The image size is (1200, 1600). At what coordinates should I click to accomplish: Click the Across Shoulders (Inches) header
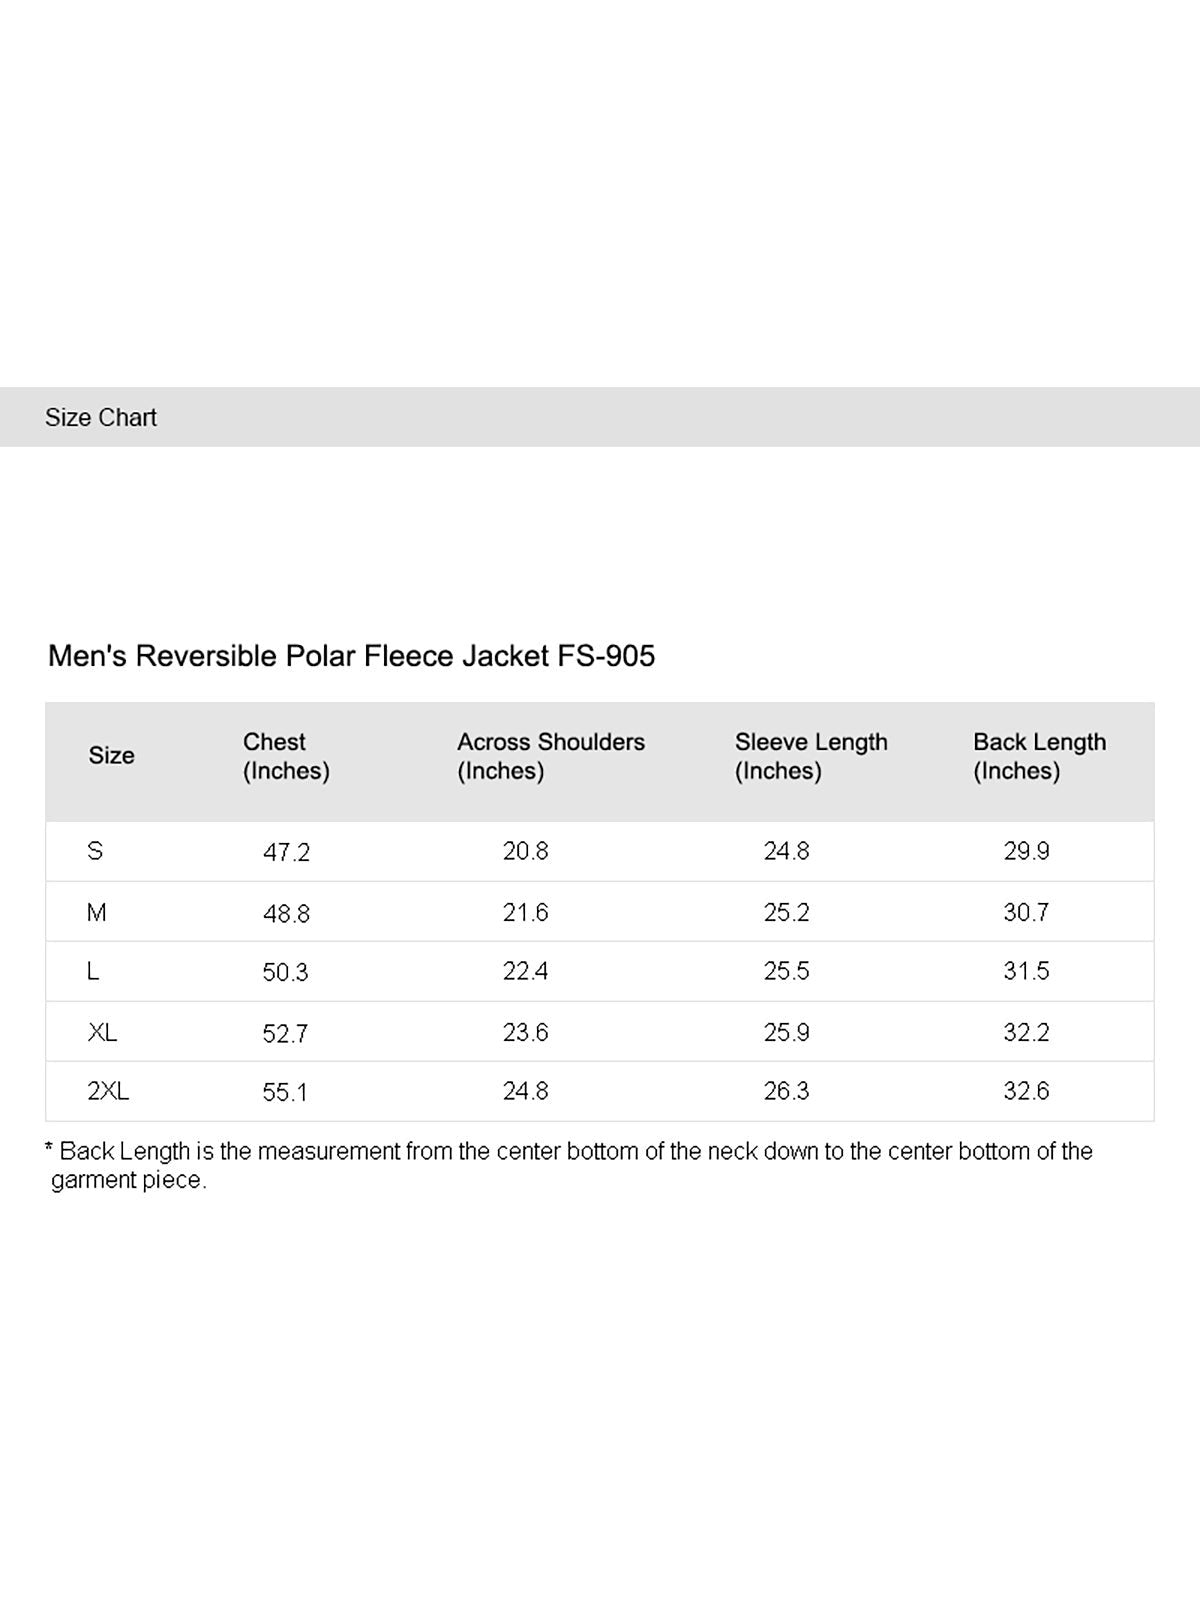[550, 756]
